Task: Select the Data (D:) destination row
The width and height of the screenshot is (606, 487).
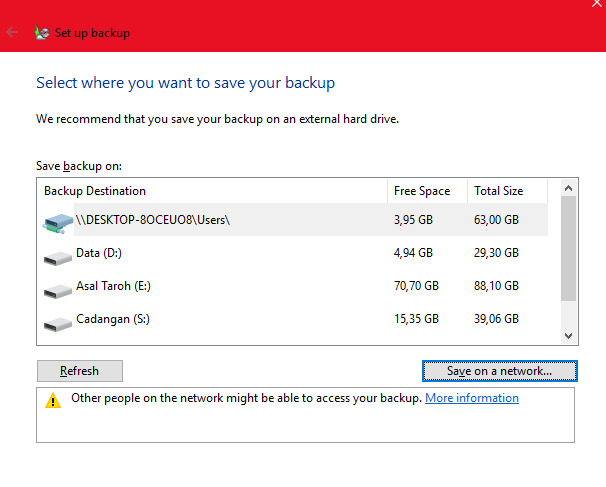Action: [293, 253]
